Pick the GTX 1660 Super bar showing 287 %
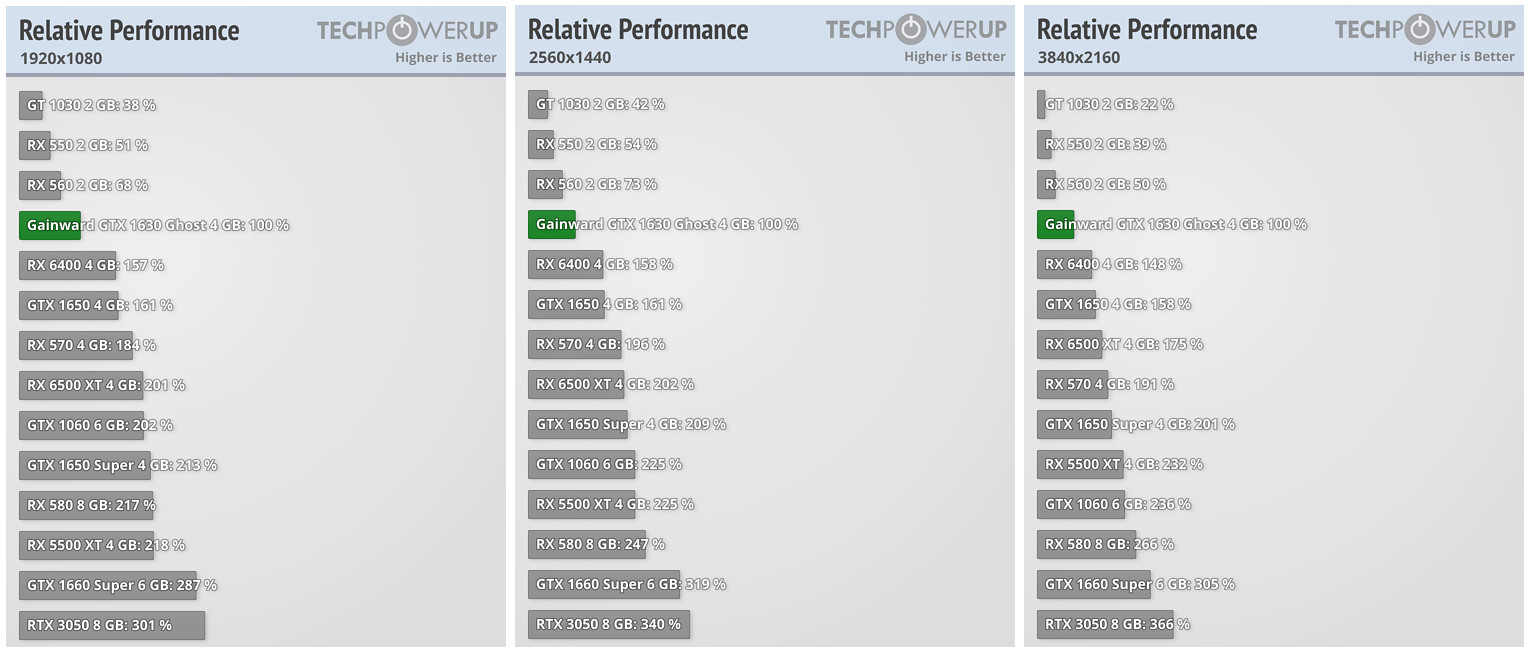This screenshot has height=647, width=1531. pyautogui.click(x=108, y=585)
